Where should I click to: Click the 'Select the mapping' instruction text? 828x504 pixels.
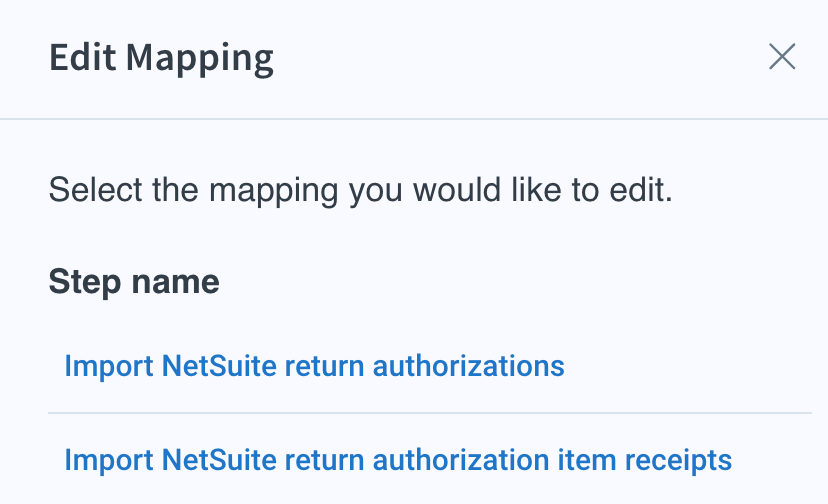361,190
